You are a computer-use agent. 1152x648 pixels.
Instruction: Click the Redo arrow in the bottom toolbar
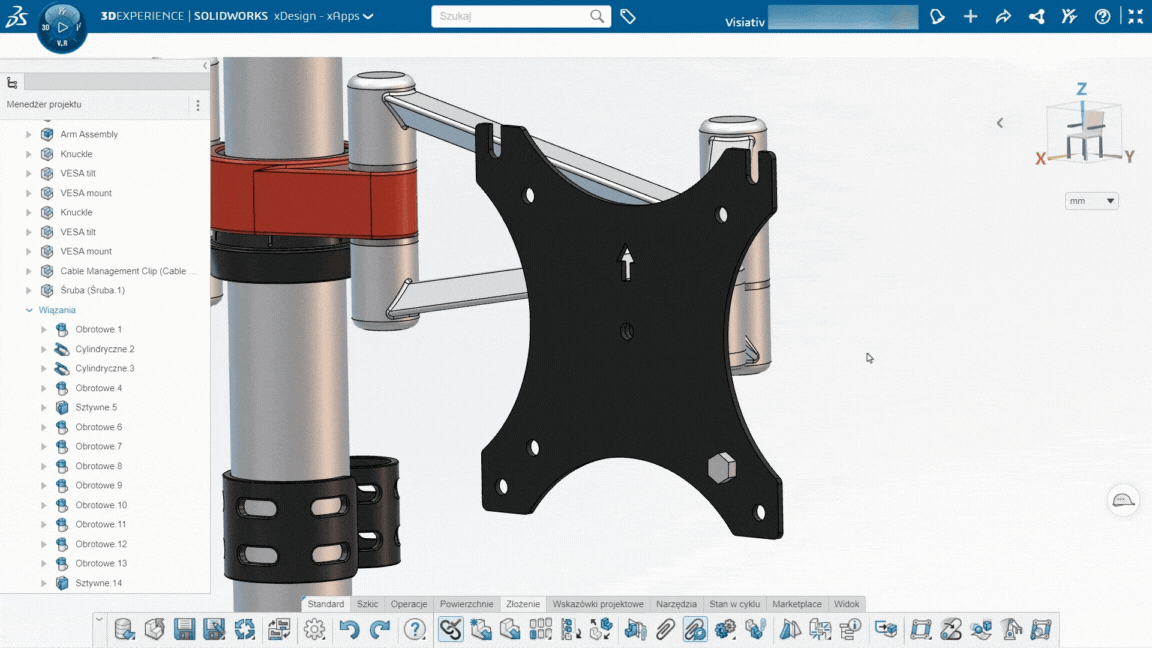tap(380, 630)
